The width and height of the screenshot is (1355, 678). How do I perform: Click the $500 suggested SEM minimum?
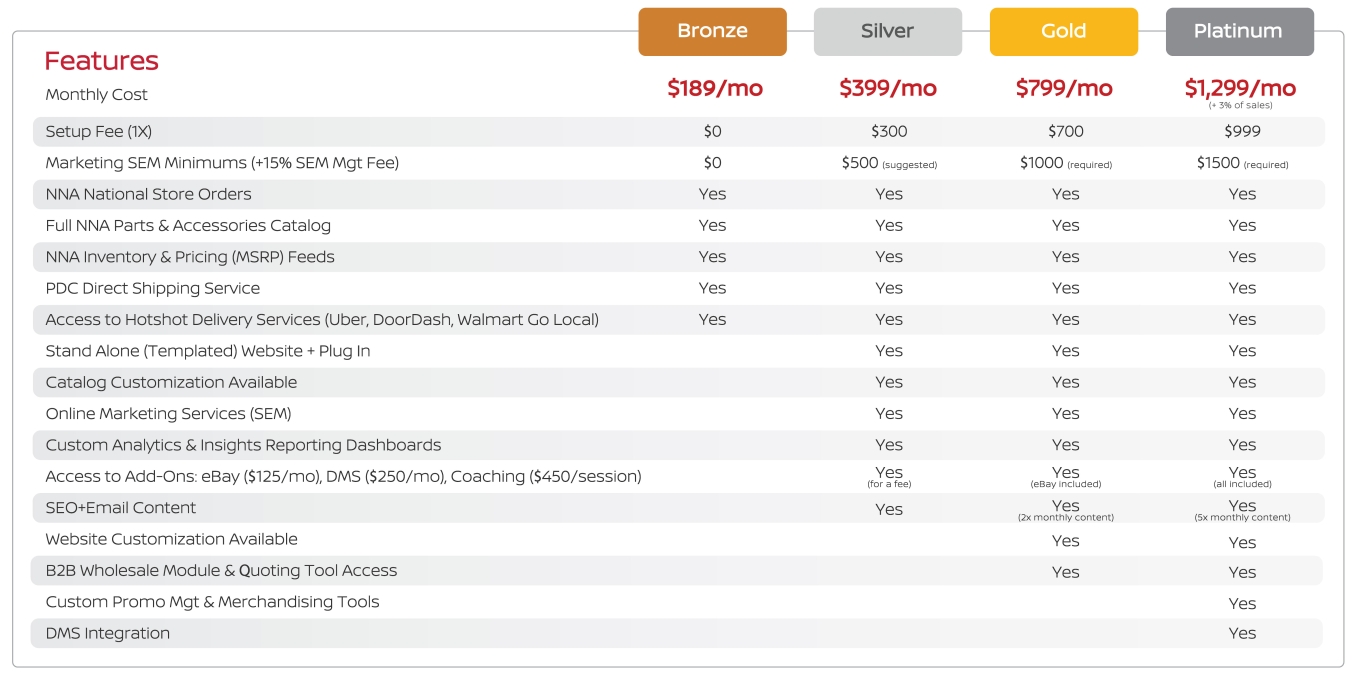888,163
